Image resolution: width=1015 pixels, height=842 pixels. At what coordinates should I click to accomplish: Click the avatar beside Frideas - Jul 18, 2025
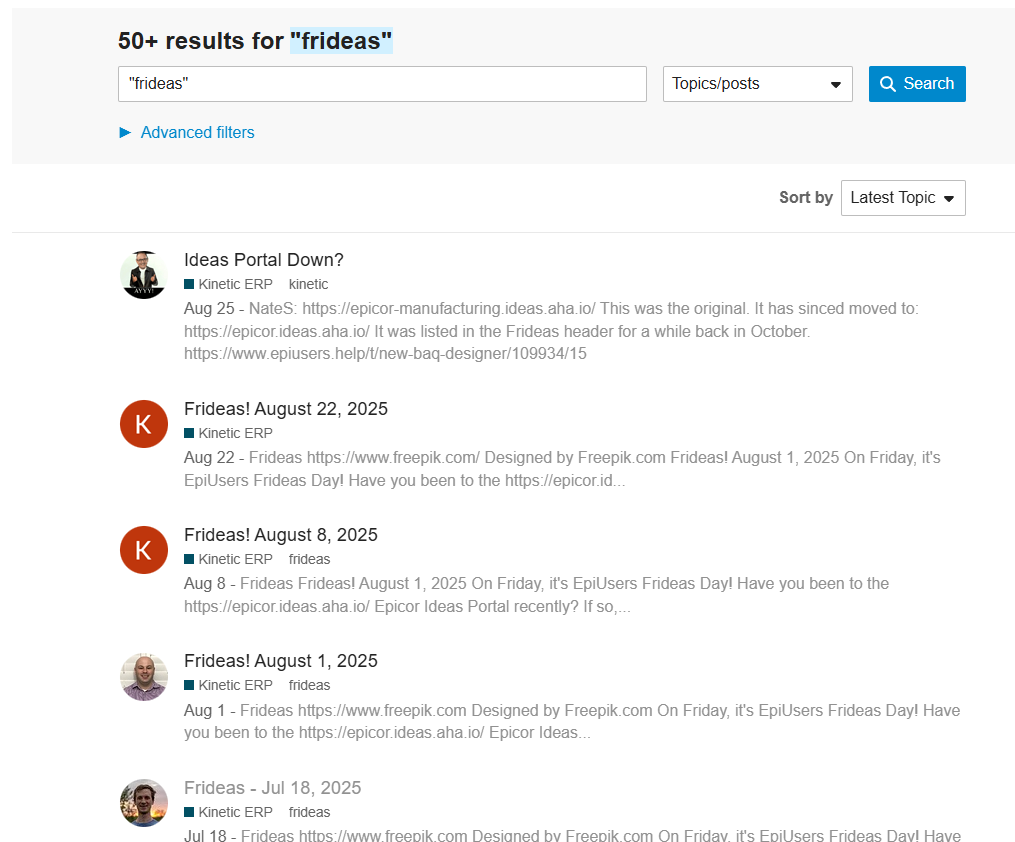point(143,803)
